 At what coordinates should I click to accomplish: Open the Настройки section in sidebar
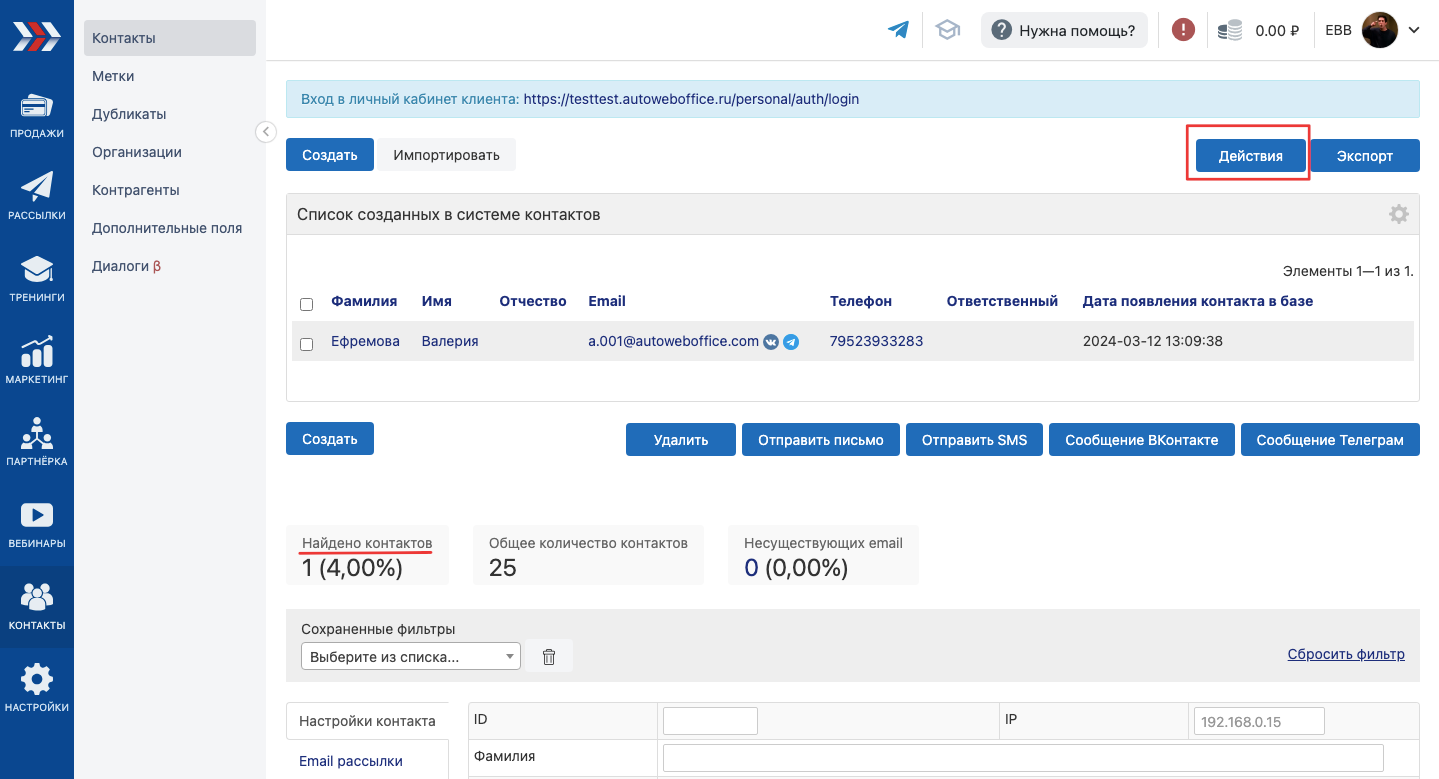pyautogui.click(x=36, y=689)
